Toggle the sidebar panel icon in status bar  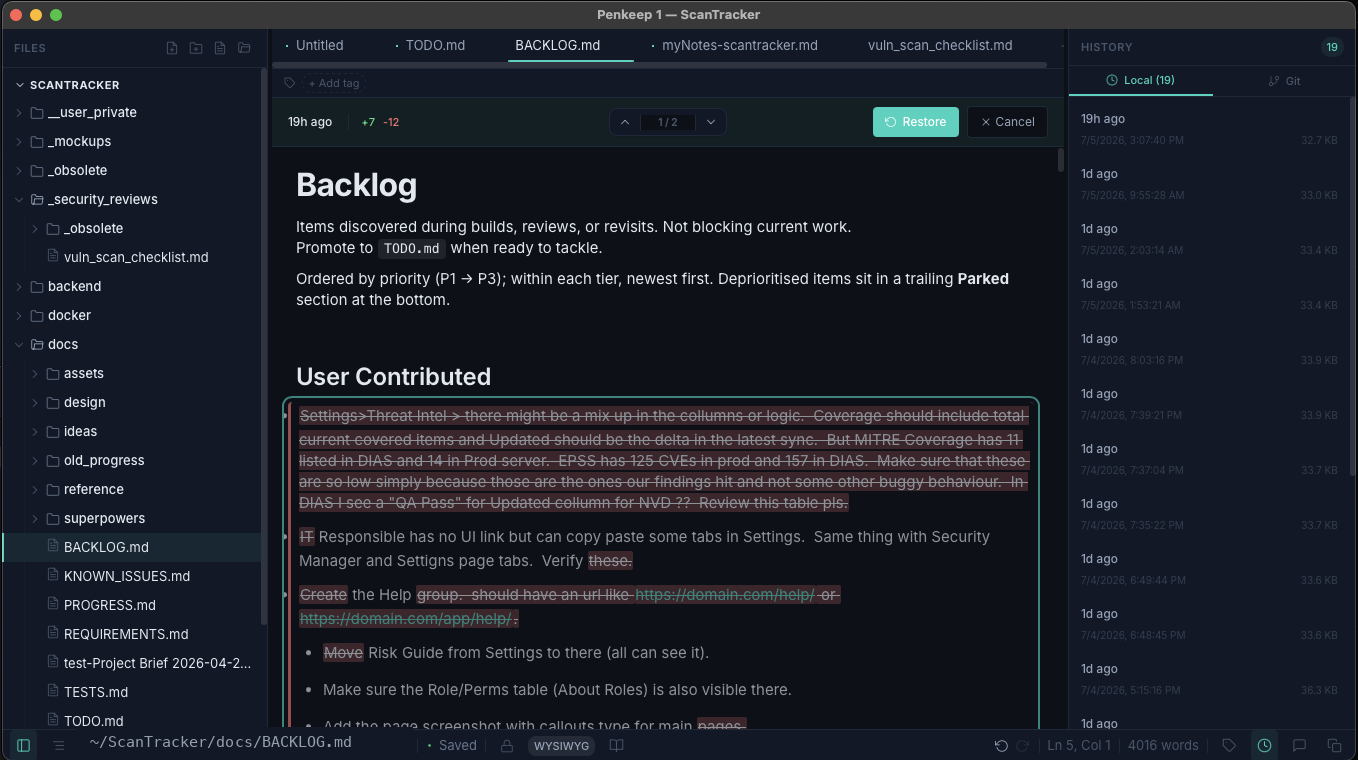(x=24, y=745)
